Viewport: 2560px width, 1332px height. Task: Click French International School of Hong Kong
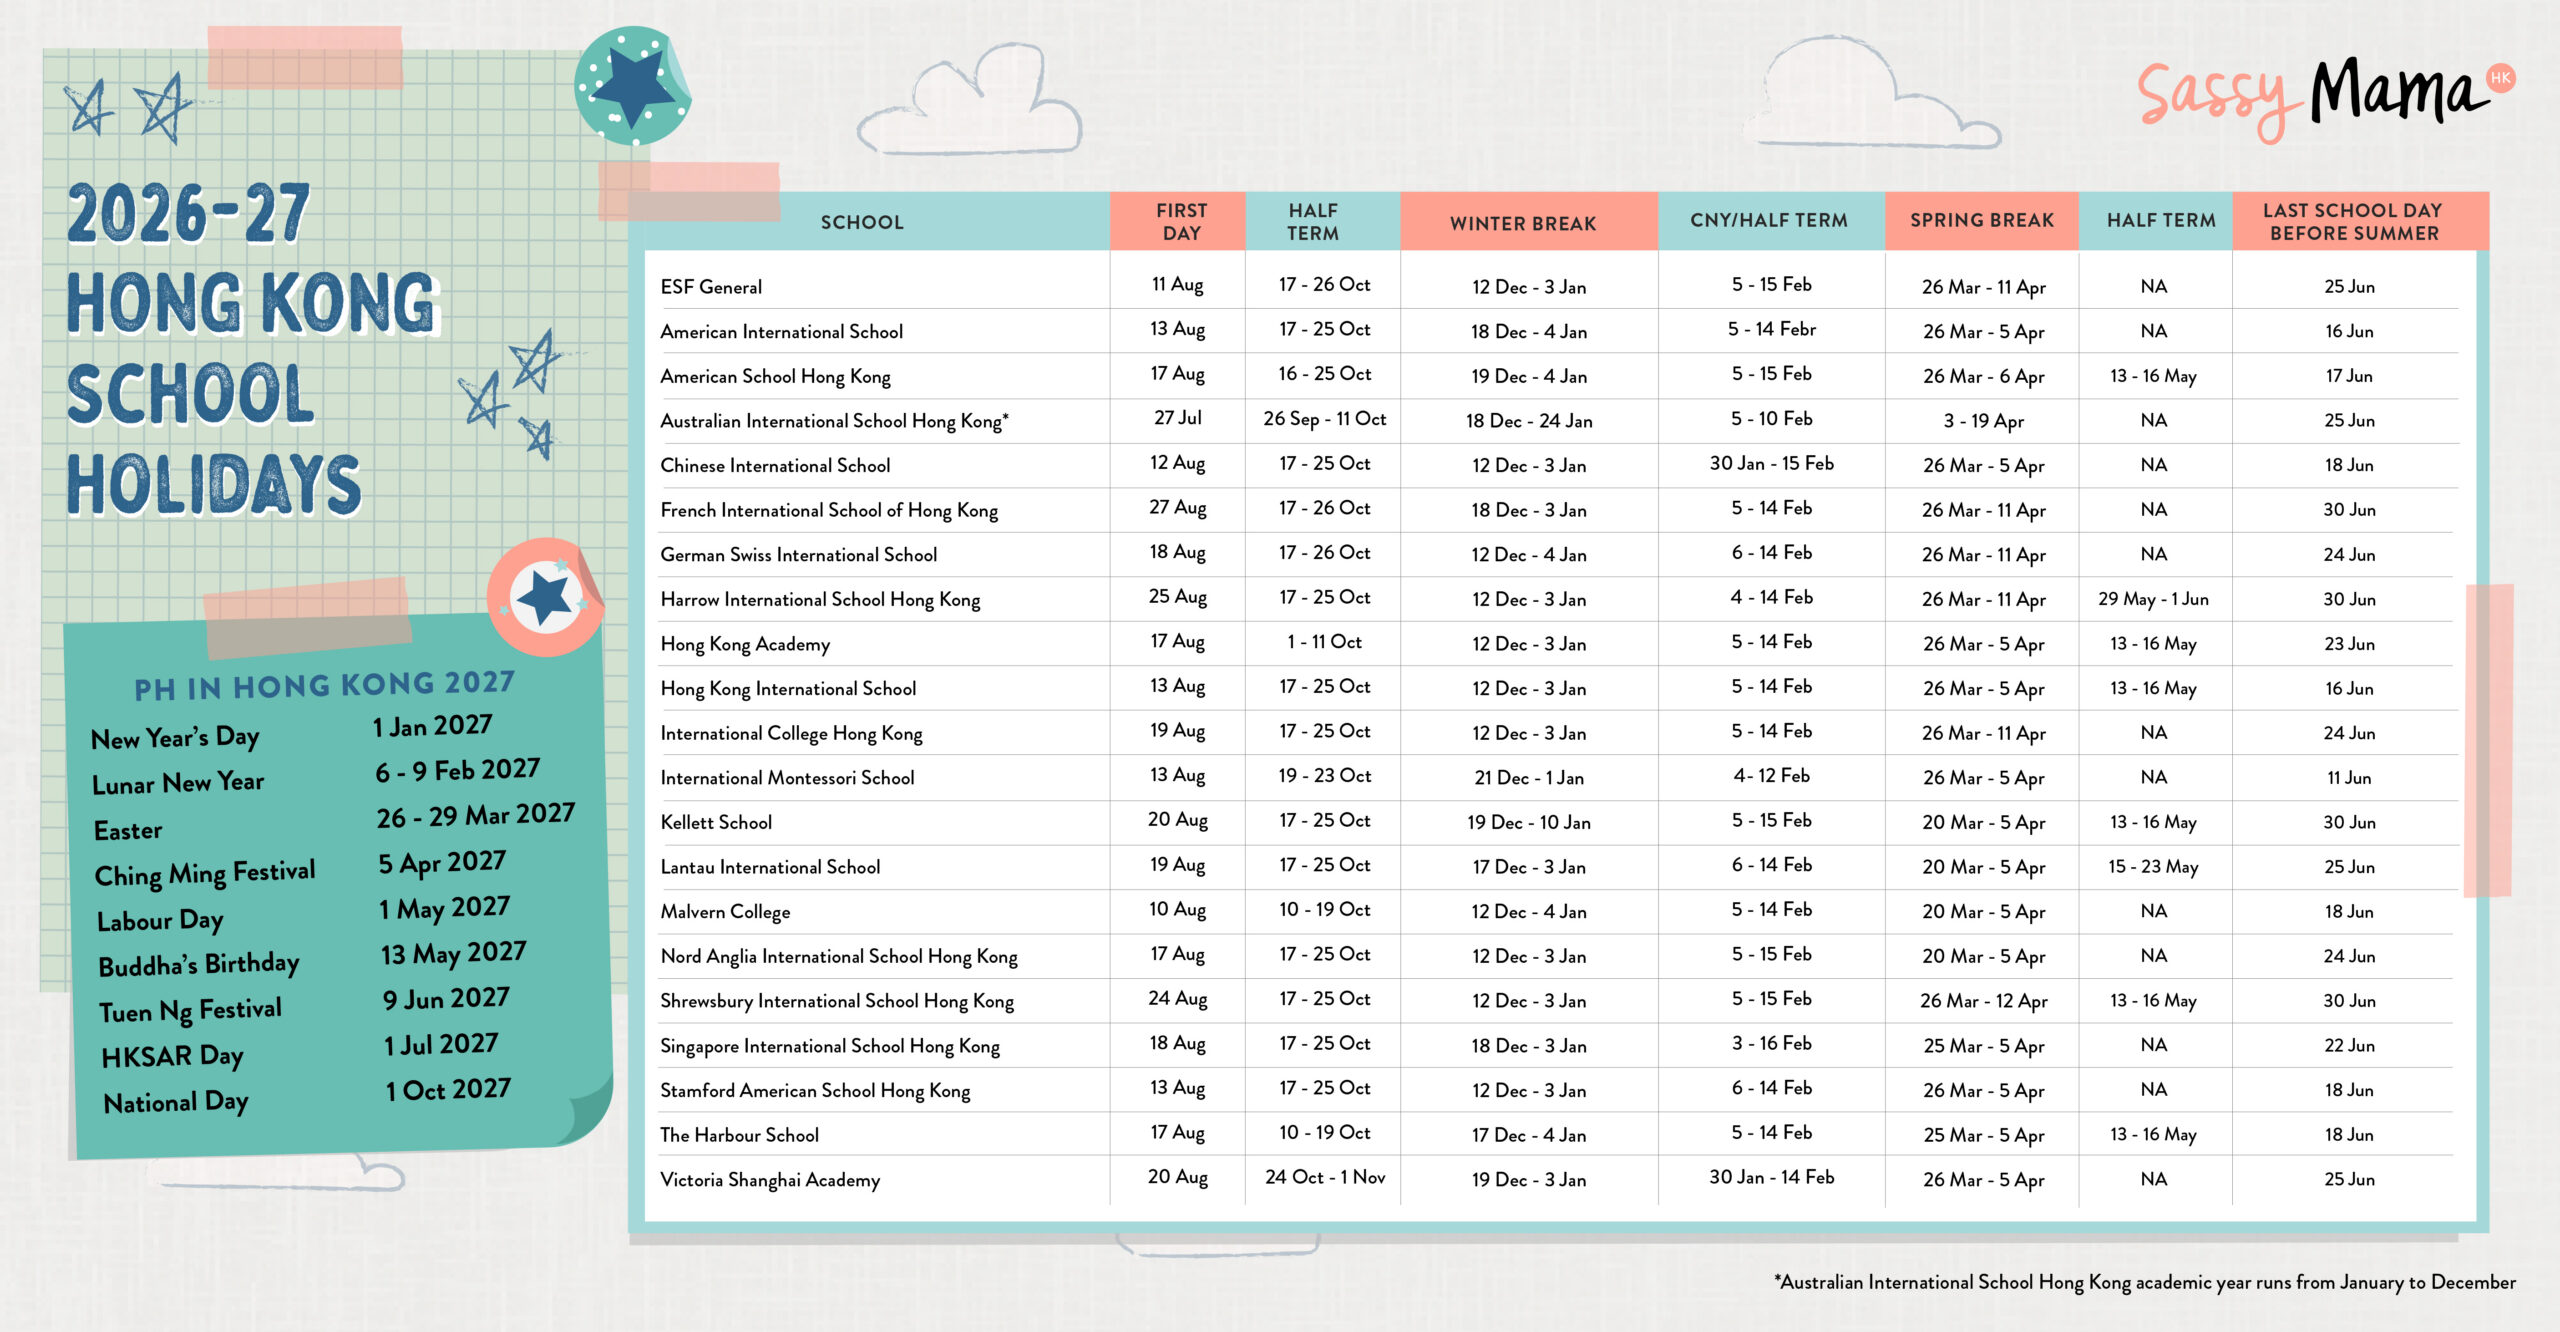point(829,510)
